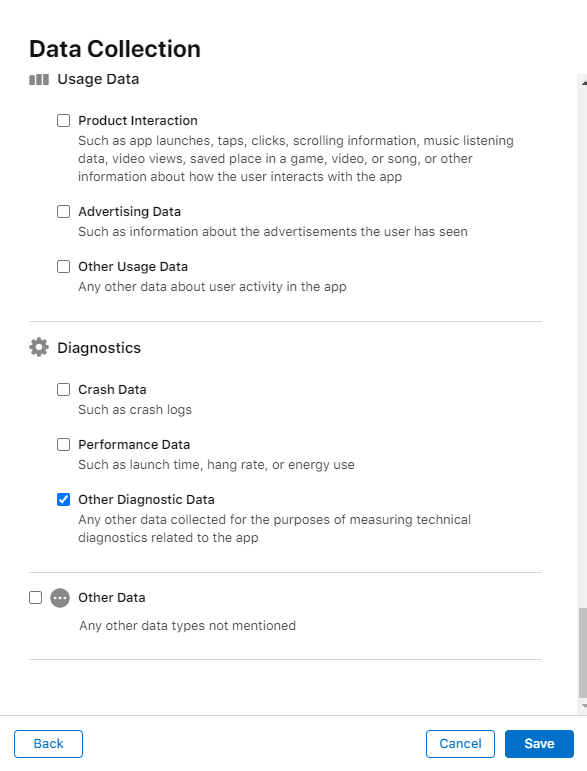587x771 pixels.
Task: Click the Product Interaction label
Action: click(x=138, y=120)
